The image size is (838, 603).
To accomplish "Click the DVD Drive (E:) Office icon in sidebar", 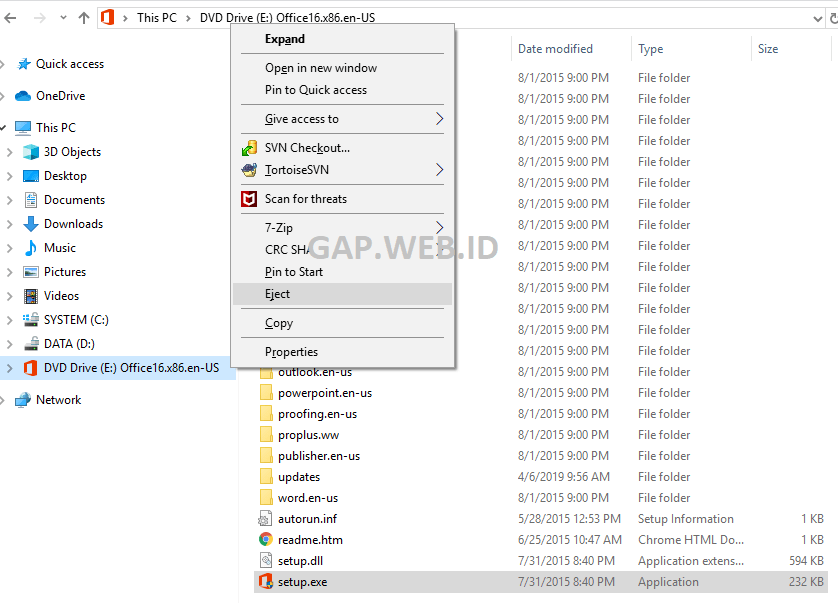I will [x=30, y=368].
